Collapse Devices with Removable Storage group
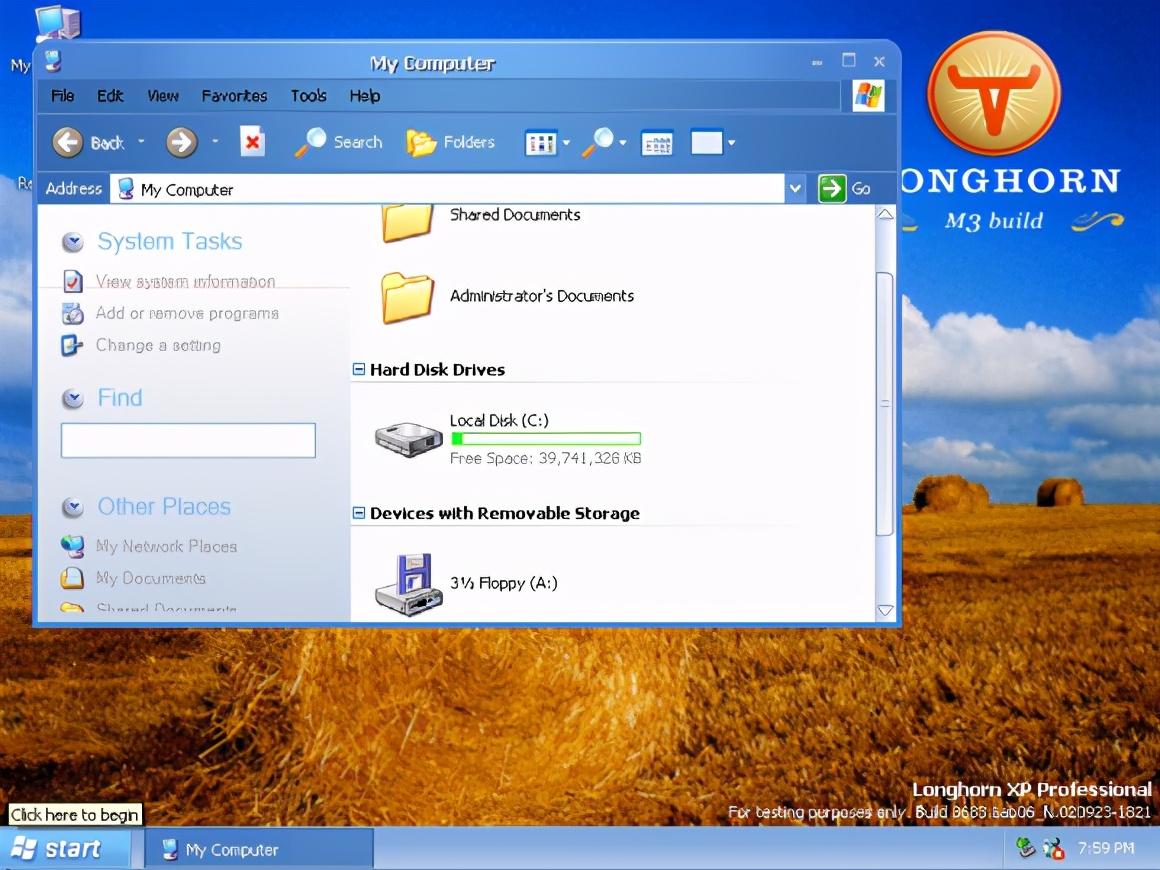The image size is (1160, 870). pos(359,513)
